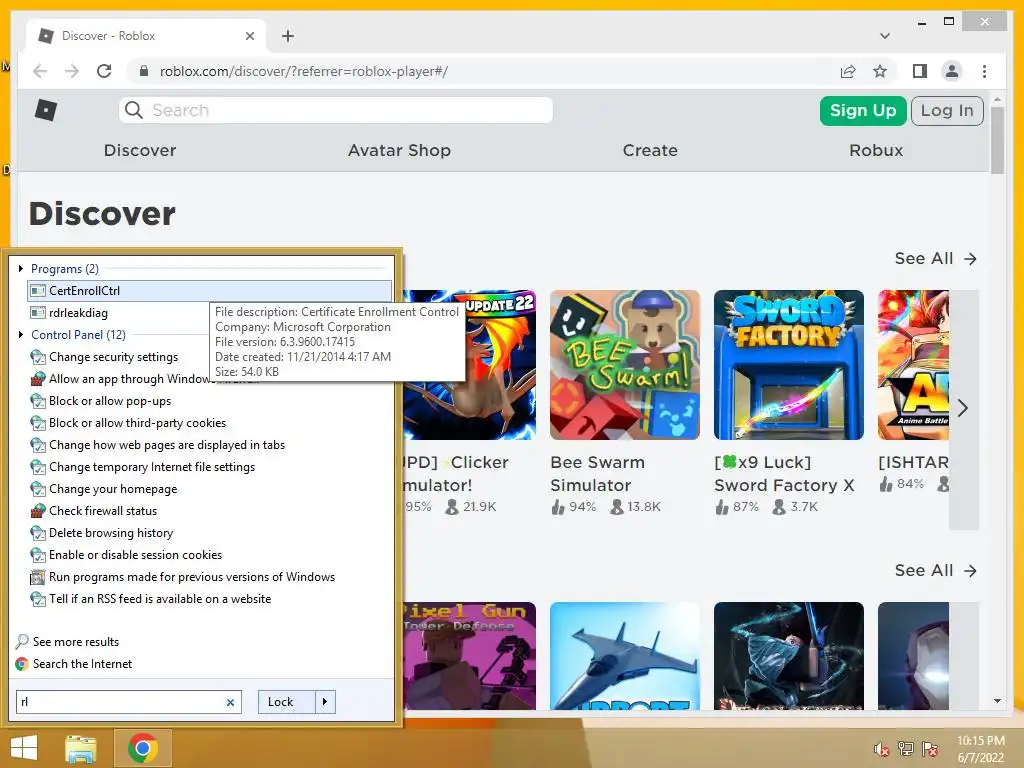Screen dimensions: 1024x768
Task: Open the Action Center flag icon
Action: 930,749
